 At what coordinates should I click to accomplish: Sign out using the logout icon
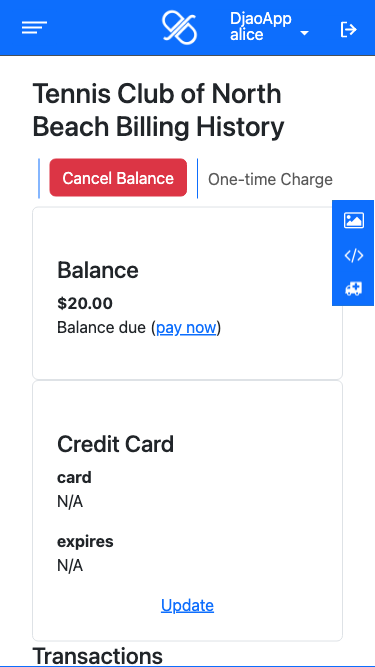click(x=349, y=29)
